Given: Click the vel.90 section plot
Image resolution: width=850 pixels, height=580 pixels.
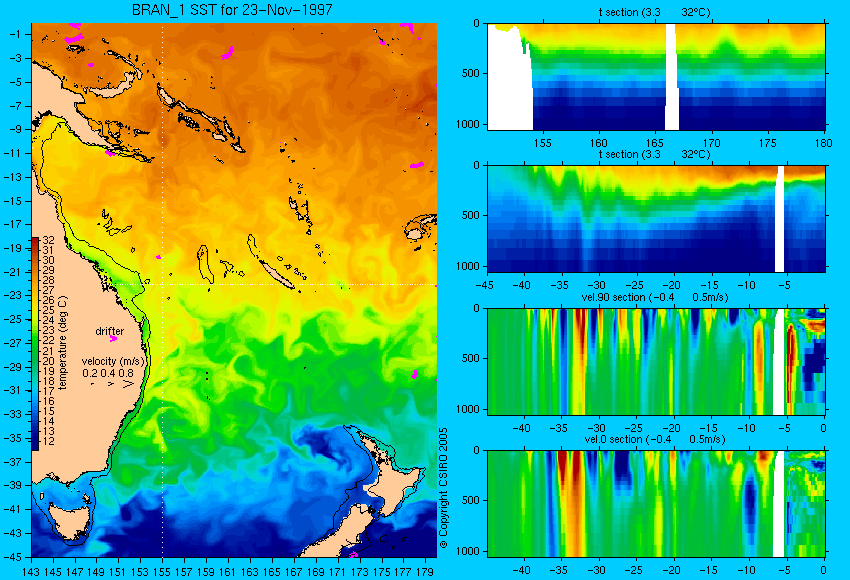Looking at the screenshot, I should pyautogui.click(x=656, y=362).
